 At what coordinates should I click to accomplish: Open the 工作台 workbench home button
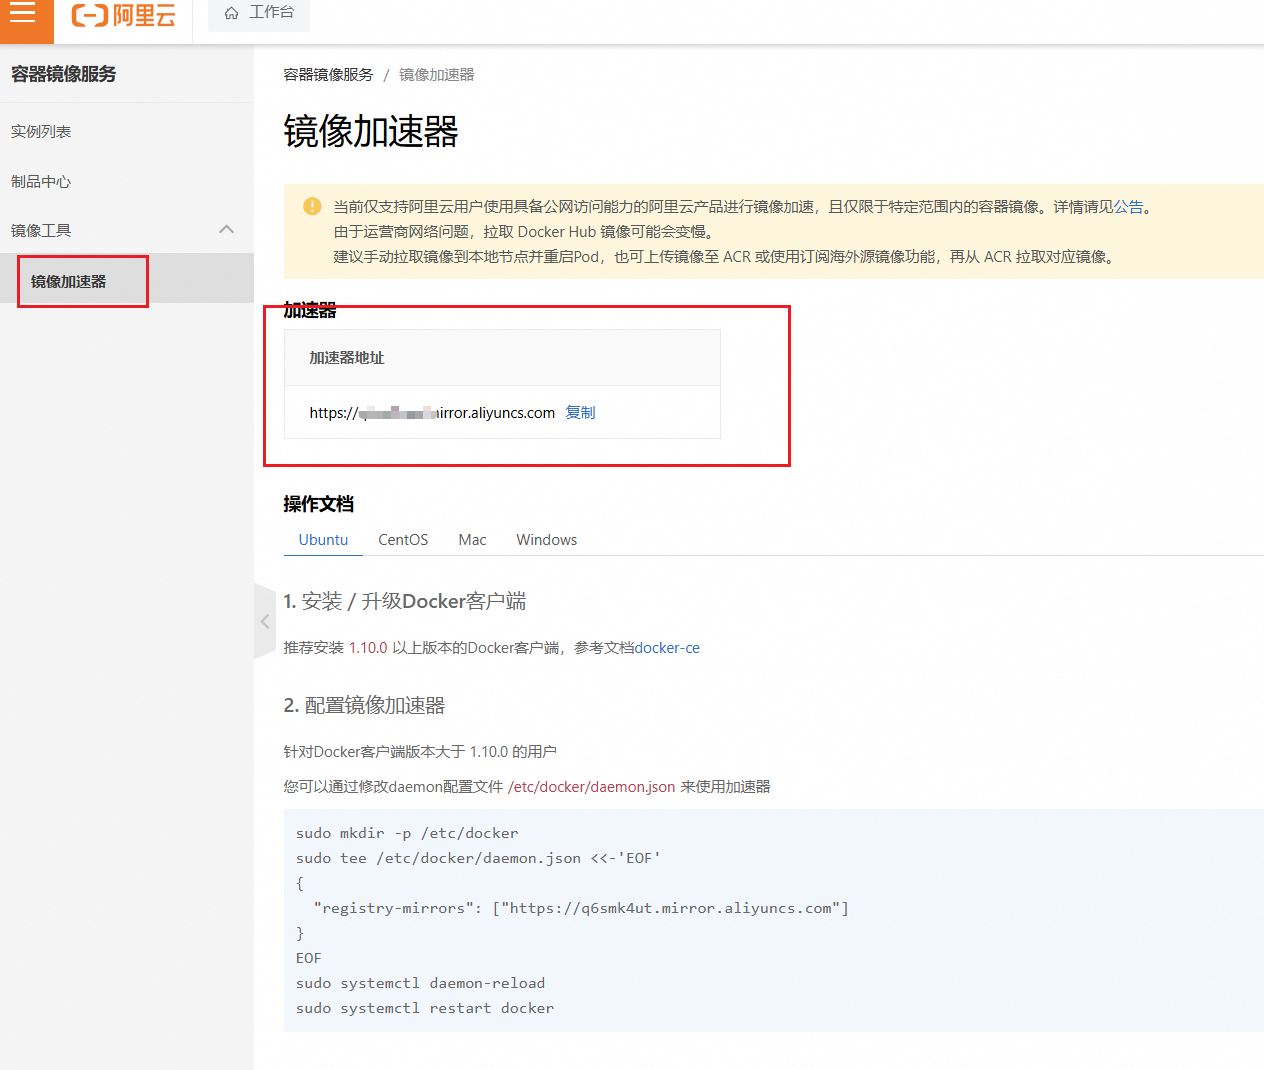click(259, 13)
